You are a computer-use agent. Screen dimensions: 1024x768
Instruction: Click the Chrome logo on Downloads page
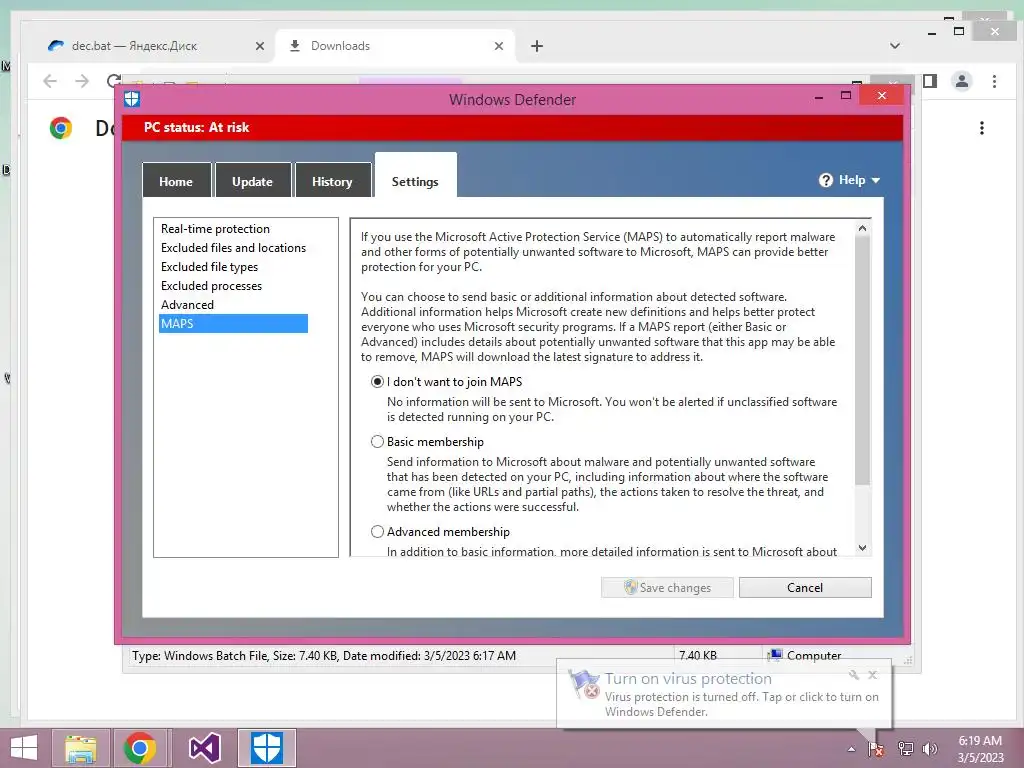(61, 128)
